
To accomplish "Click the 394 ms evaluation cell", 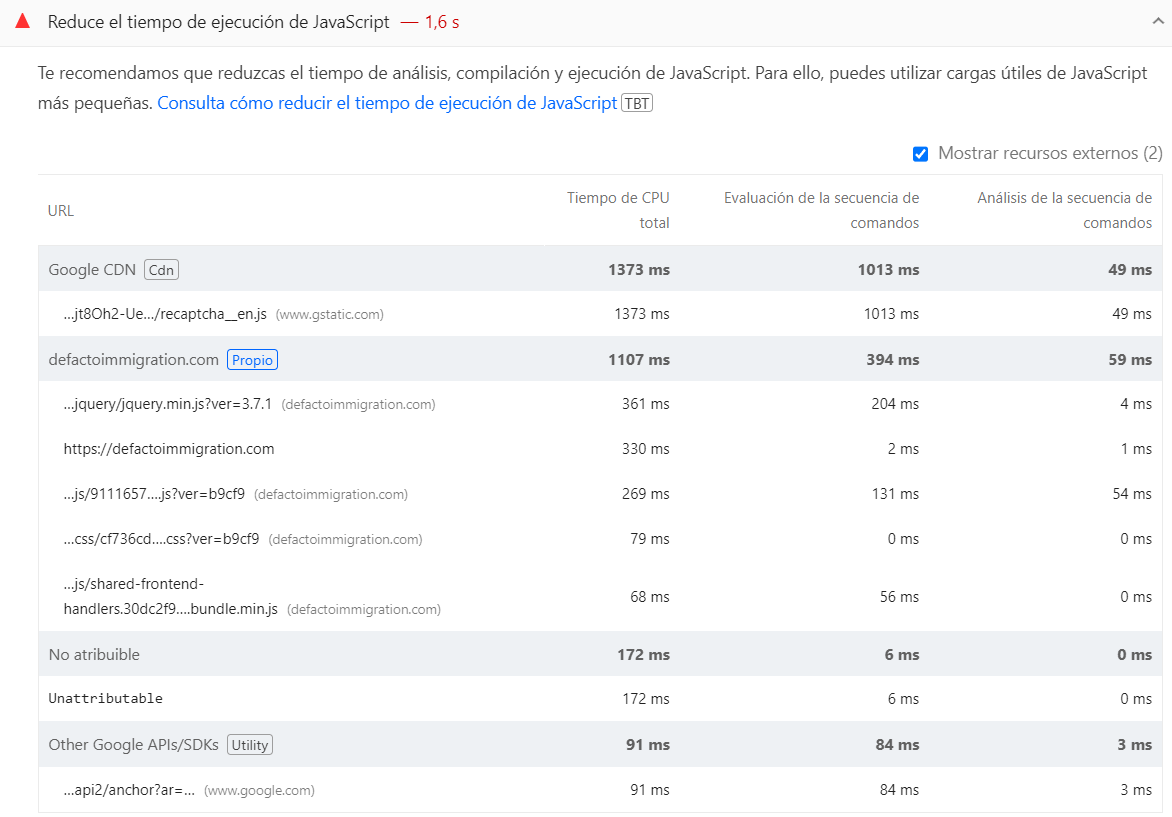I will (x=892, y=360).
